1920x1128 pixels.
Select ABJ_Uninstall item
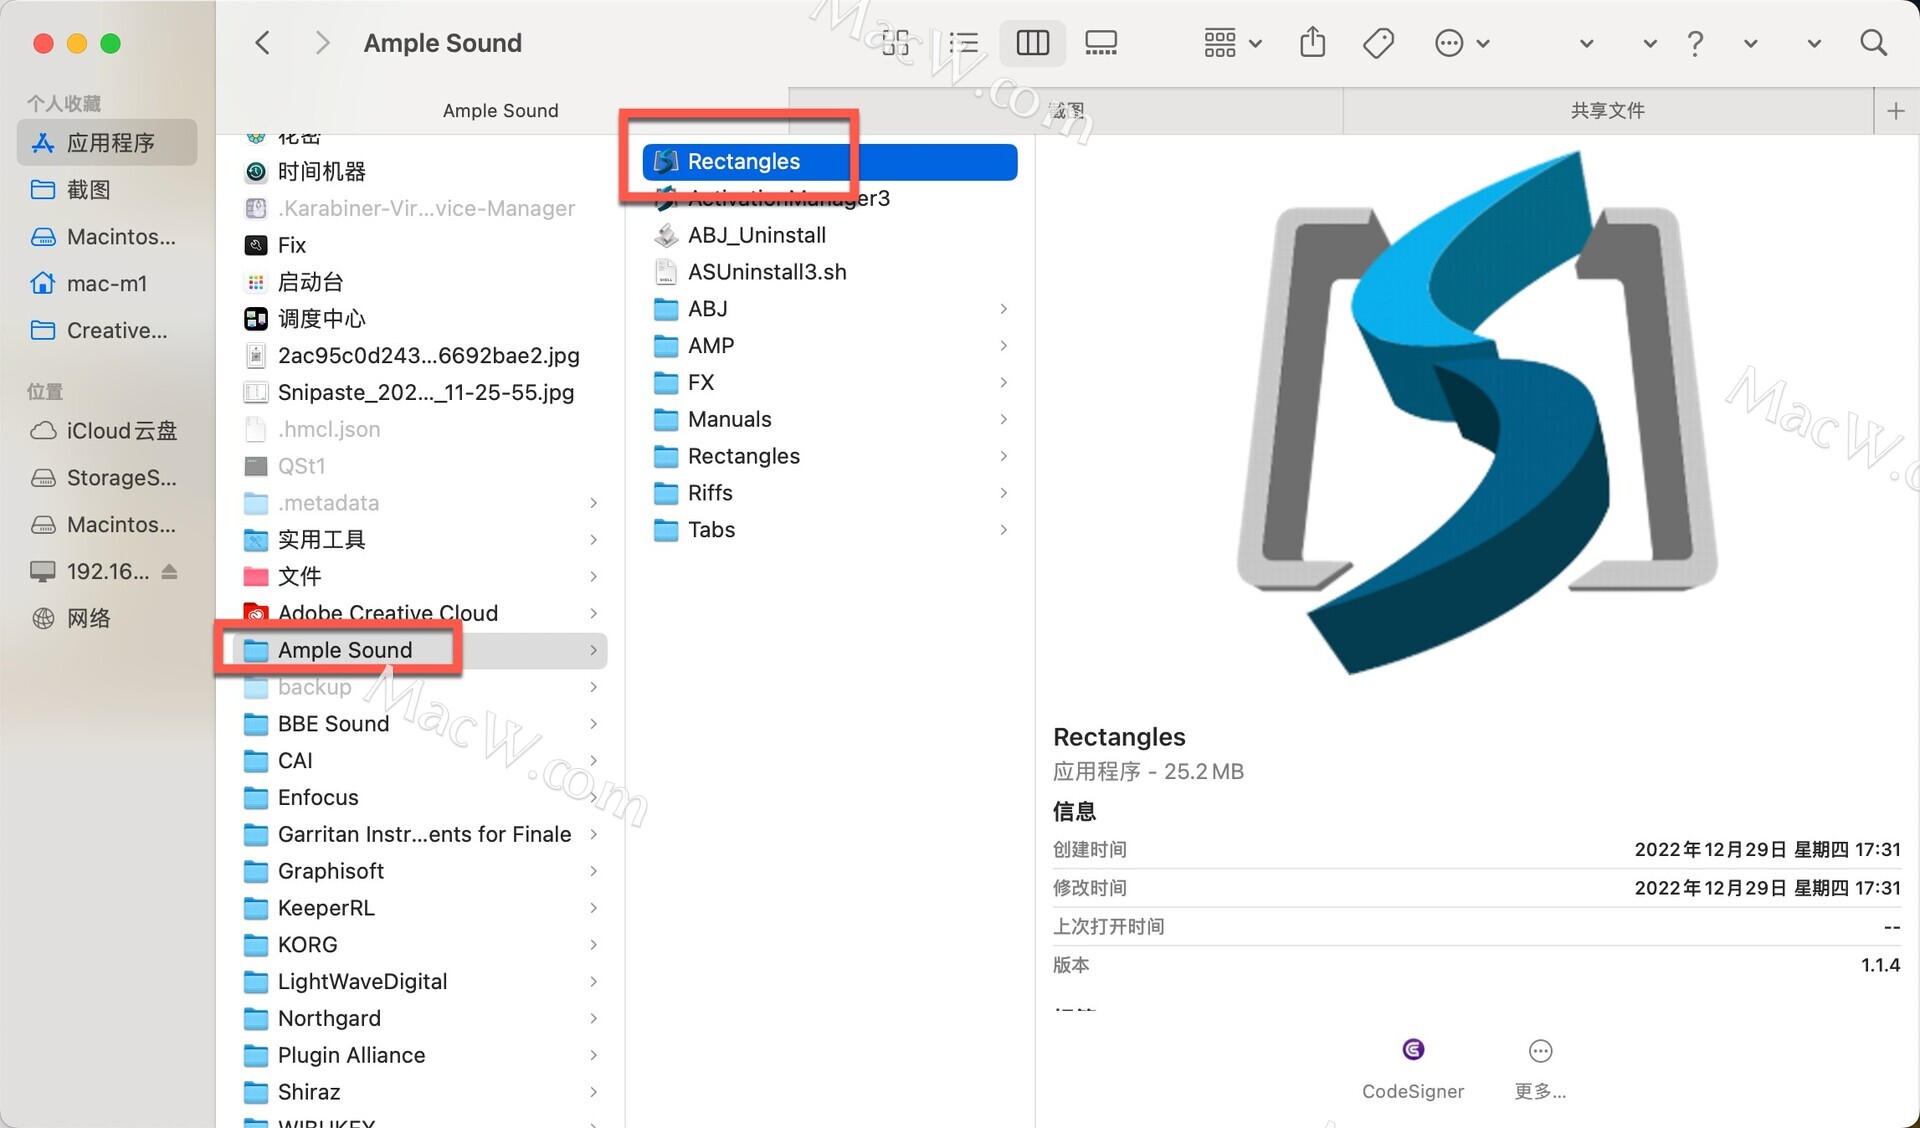830,236
